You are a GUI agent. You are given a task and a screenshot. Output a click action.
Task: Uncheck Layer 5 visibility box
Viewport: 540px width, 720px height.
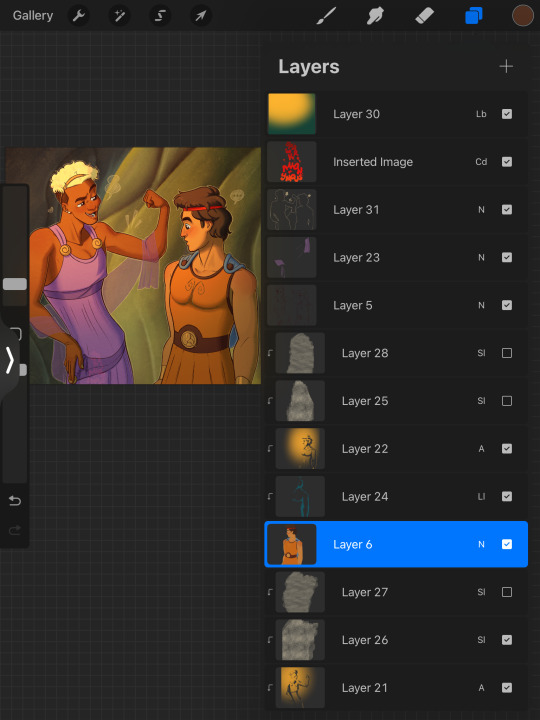[506, 305]
